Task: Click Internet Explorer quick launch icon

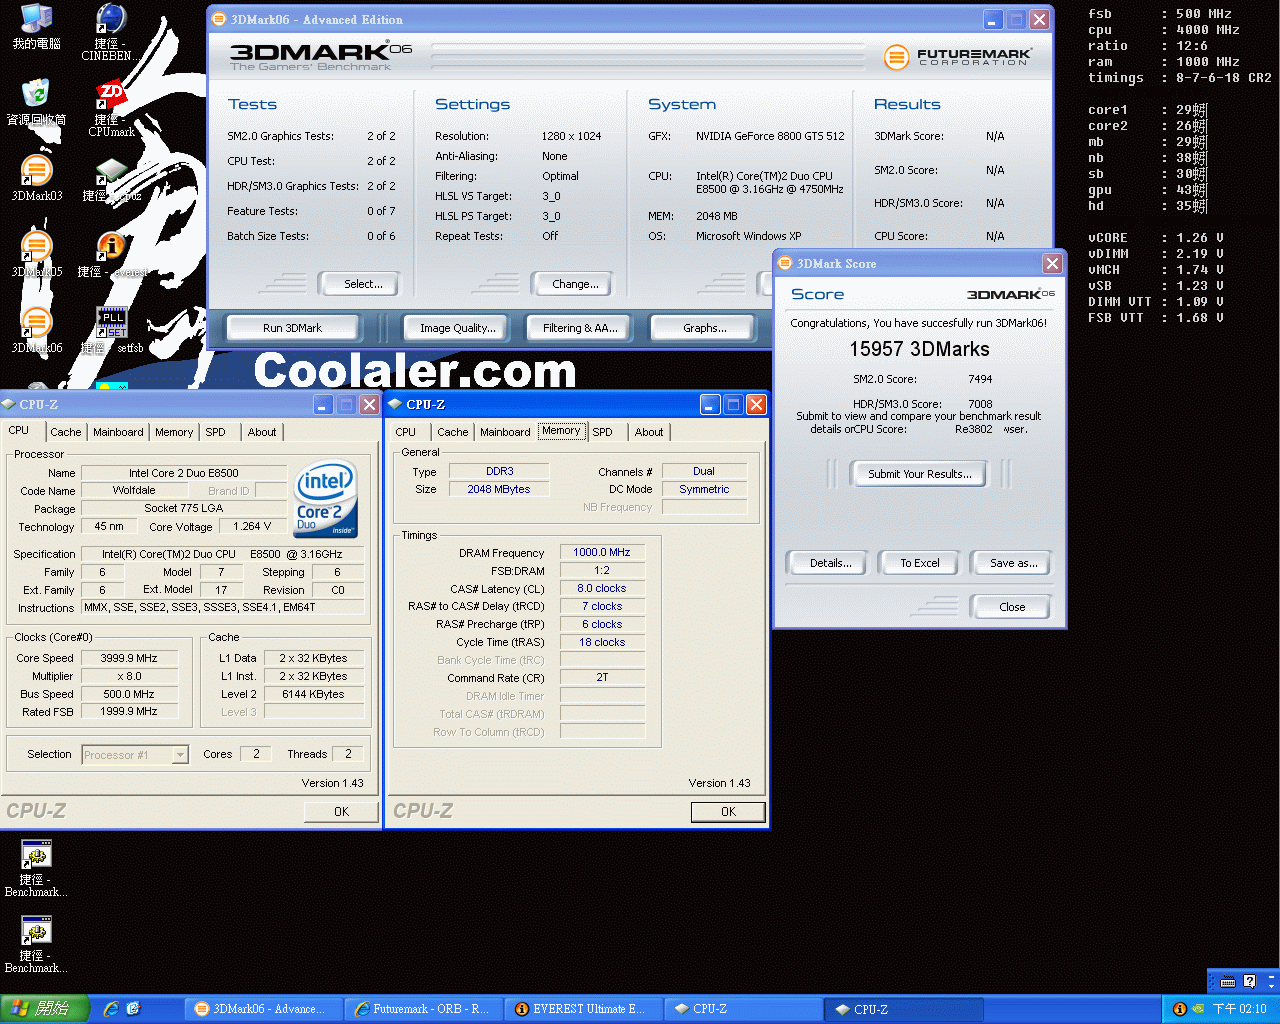Action: tap(111, 1009)
